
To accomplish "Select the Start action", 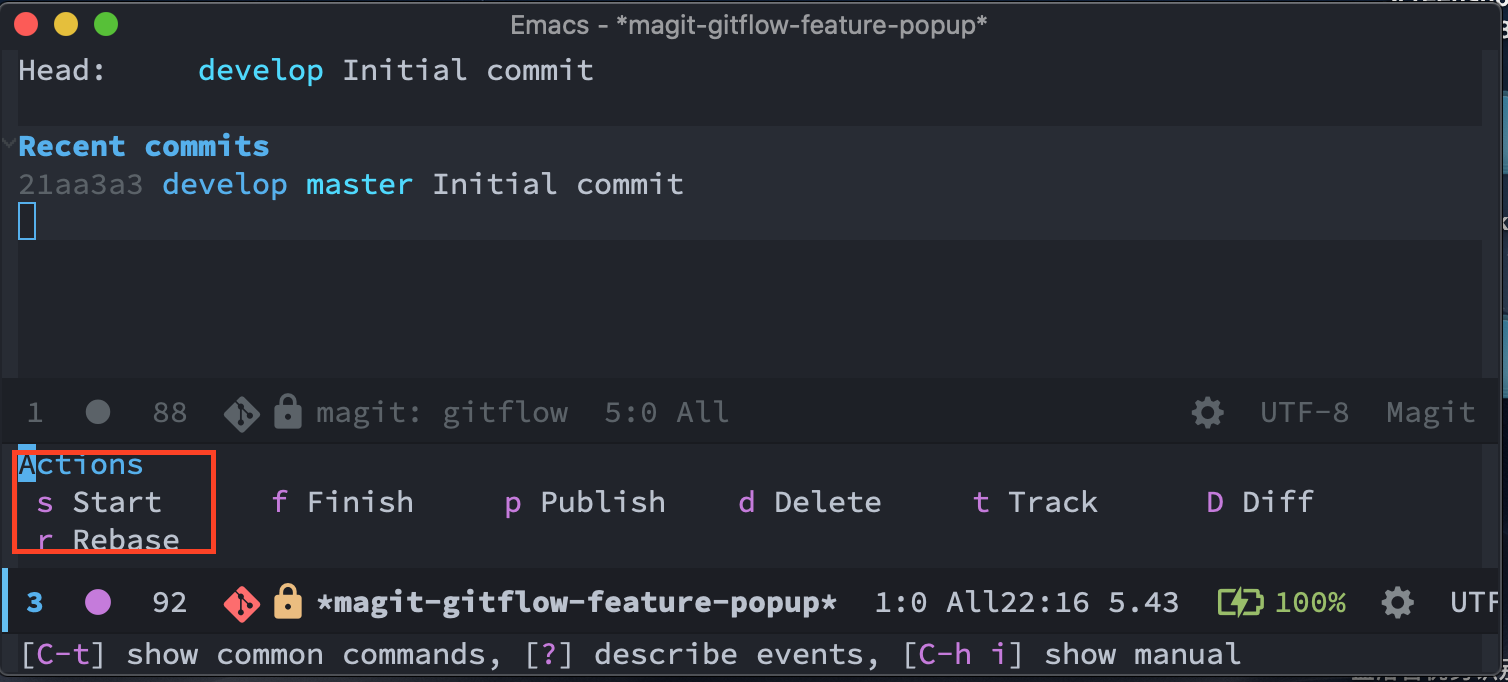I will pos(99,501).
